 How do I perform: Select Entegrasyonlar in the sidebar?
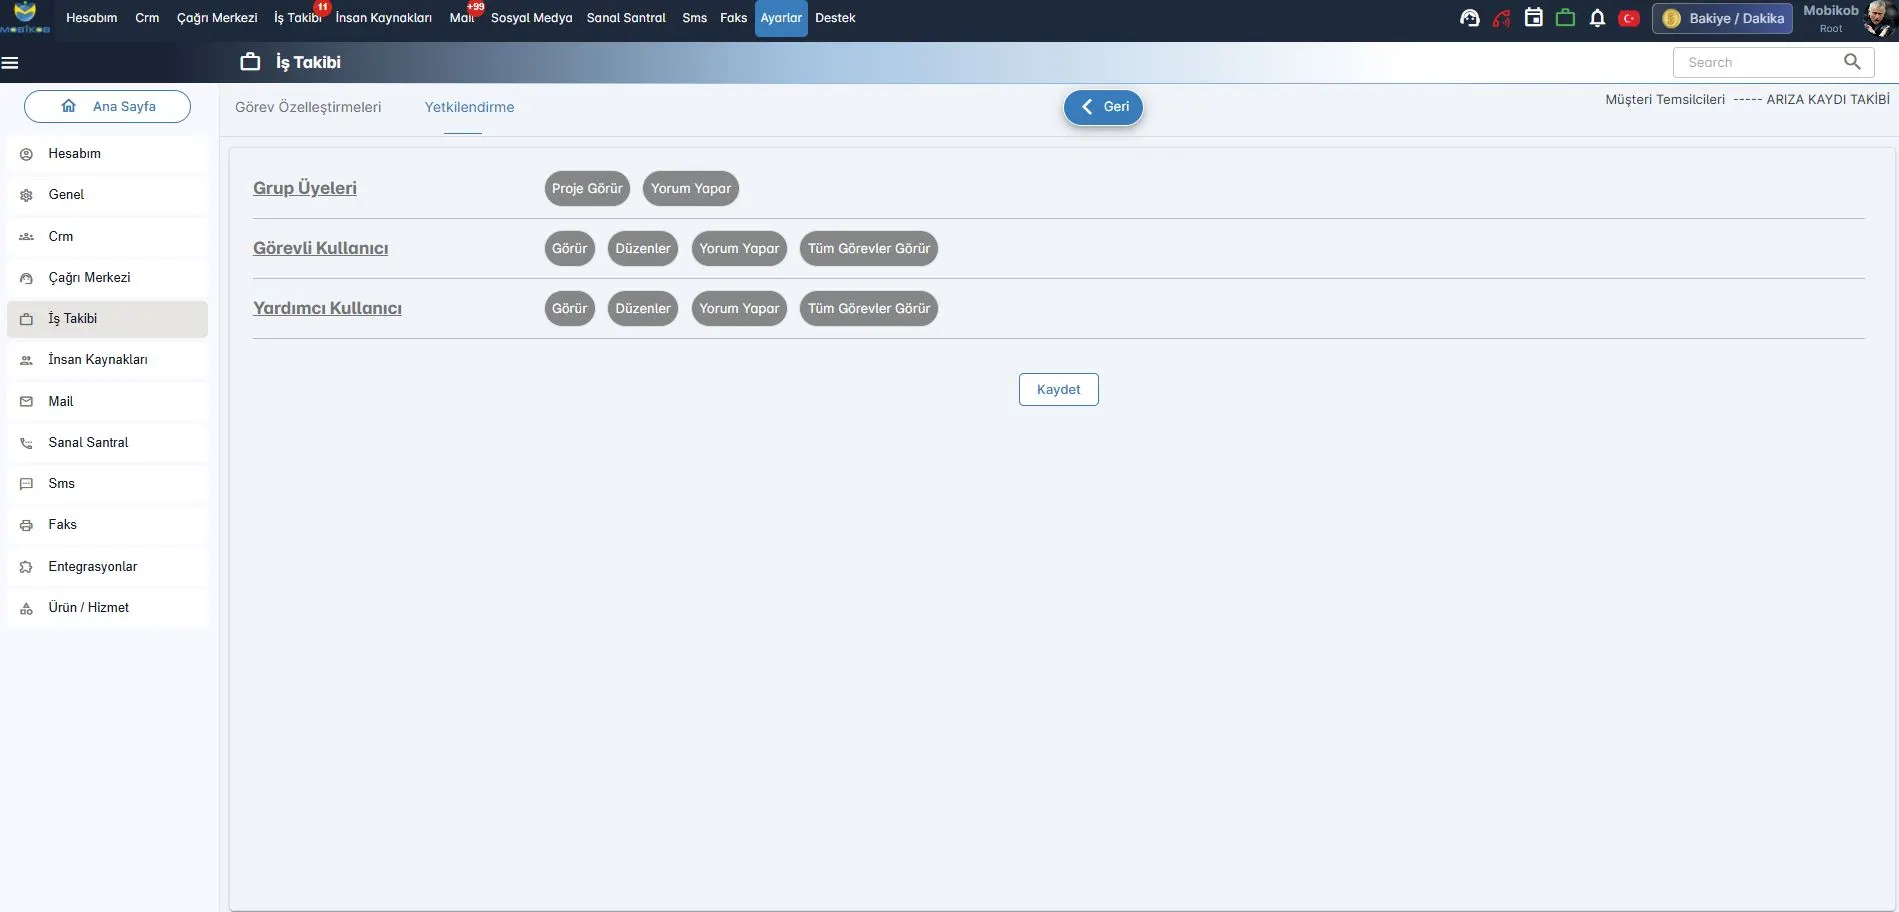(92, 566)
